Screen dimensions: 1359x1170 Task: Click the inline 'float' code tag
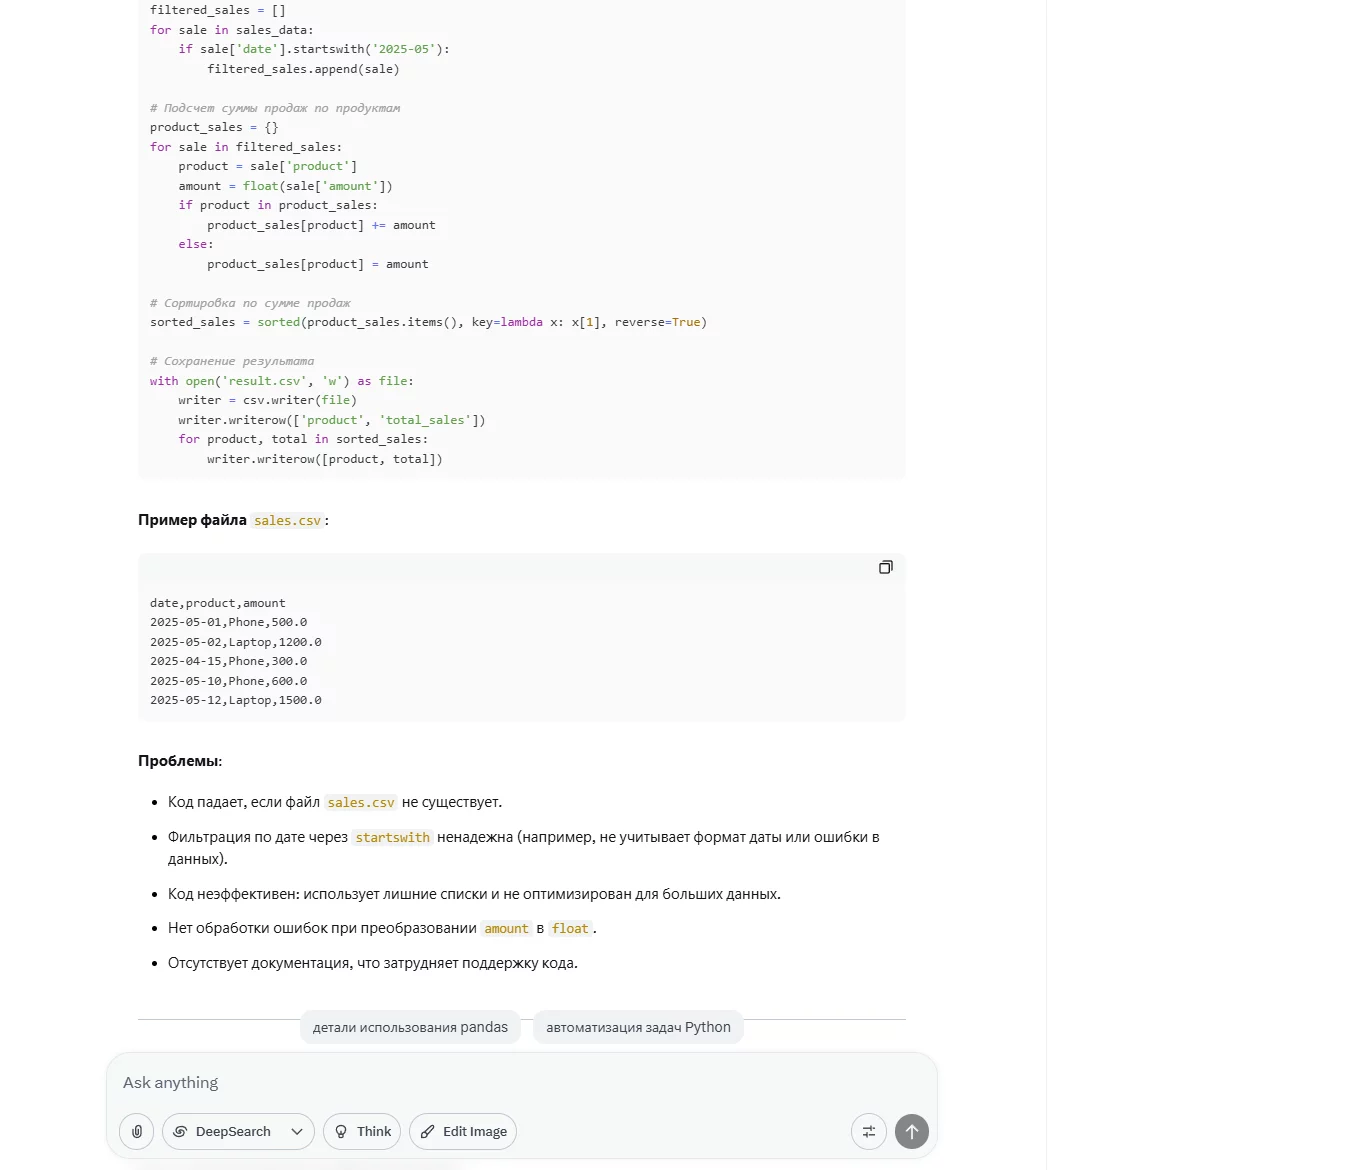(x=570, y=929)
